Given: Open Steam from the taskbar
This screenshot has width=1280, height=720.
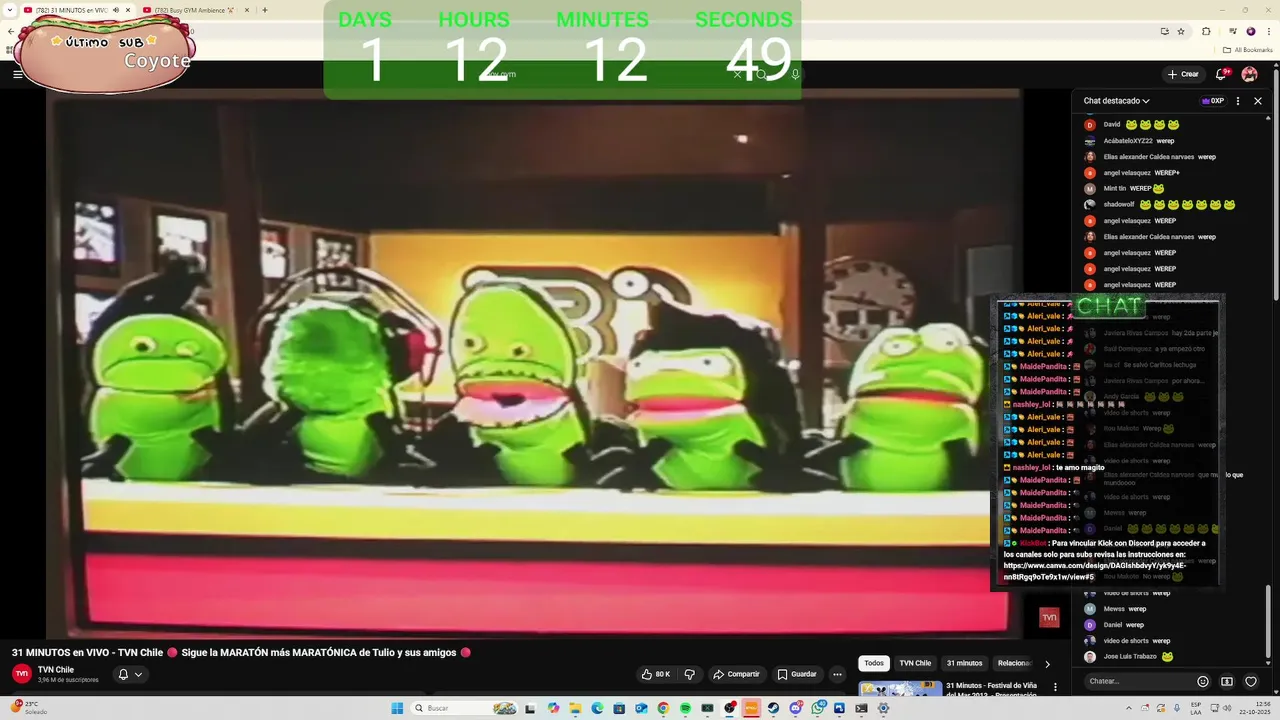Looking at the screenshot, I should pos(773,708).
